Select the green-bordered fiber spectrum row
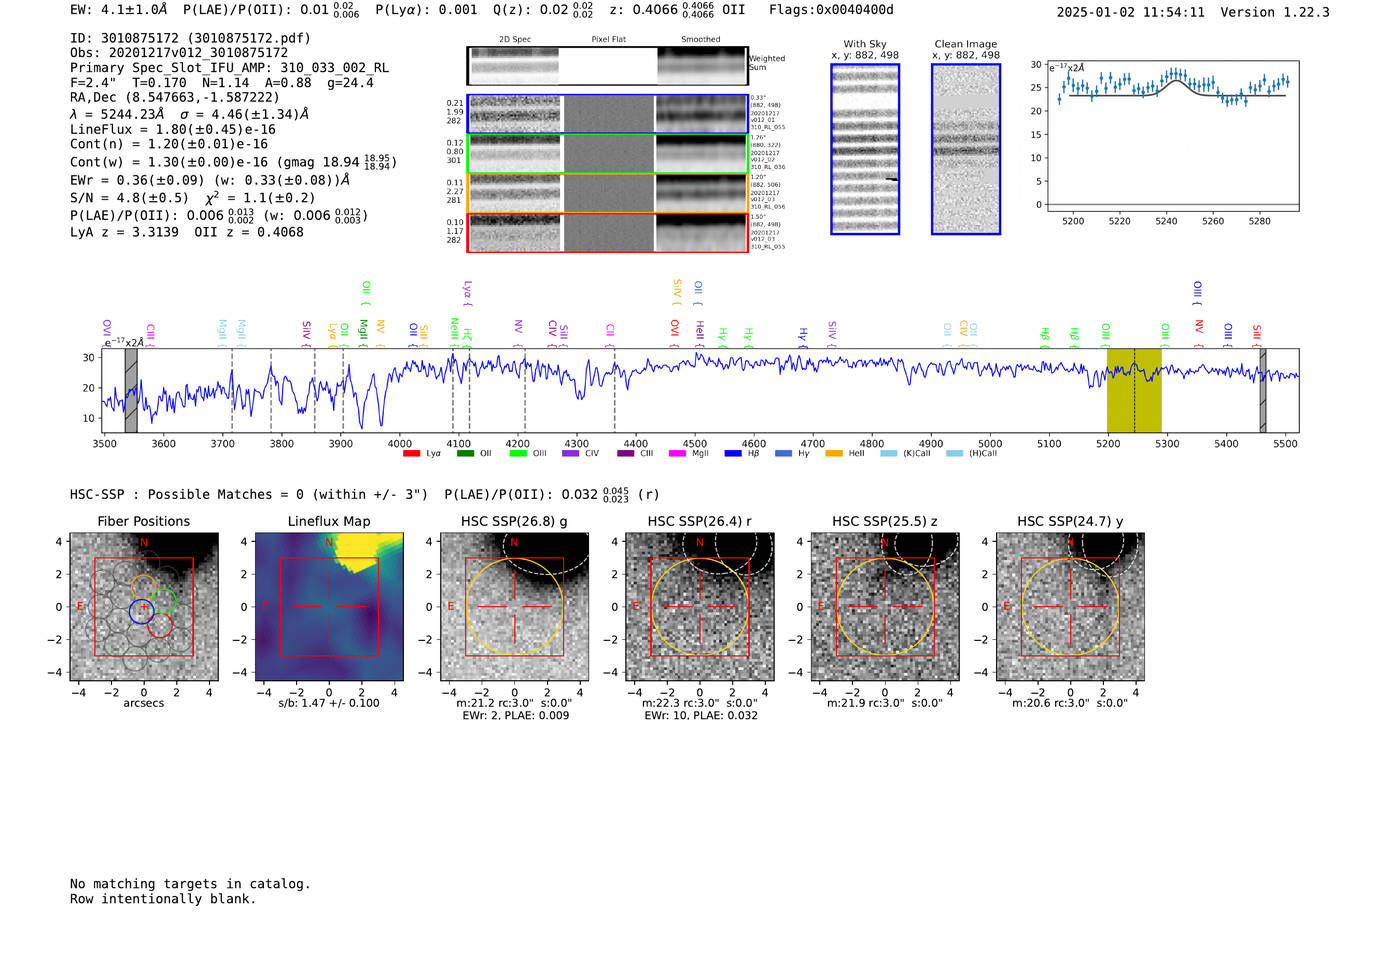The height and width of the screenshot is (953, 1400). pos(607,154)
